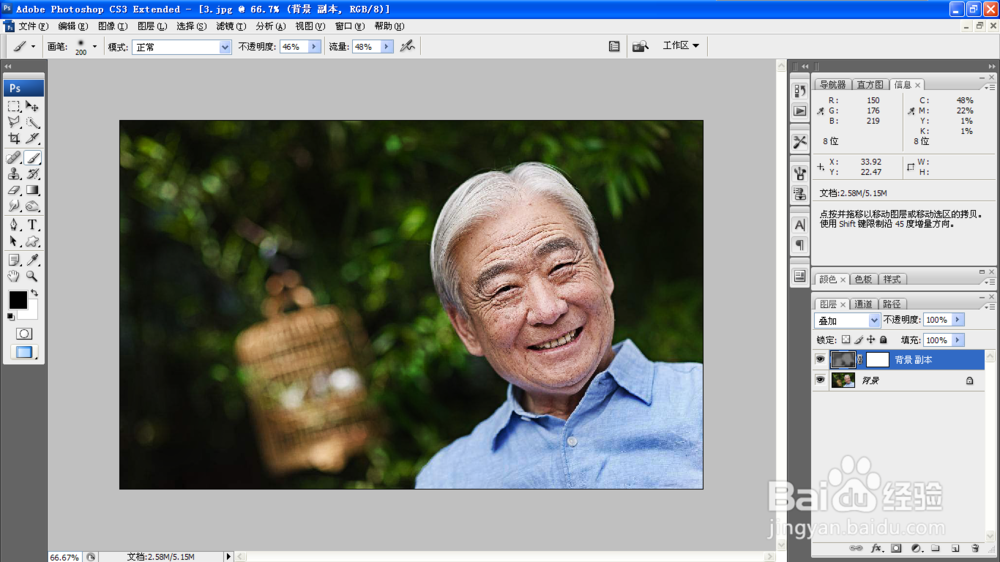This screenshot has height=562, width=1000.
Task: Click Add layer style fx icon
Action: 876,548
